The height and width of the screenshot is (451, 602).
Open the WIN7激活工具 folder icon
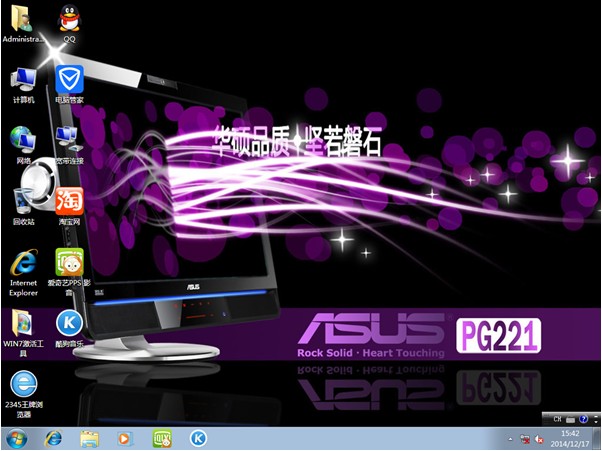pyautogui.click(x=23, y=333)
